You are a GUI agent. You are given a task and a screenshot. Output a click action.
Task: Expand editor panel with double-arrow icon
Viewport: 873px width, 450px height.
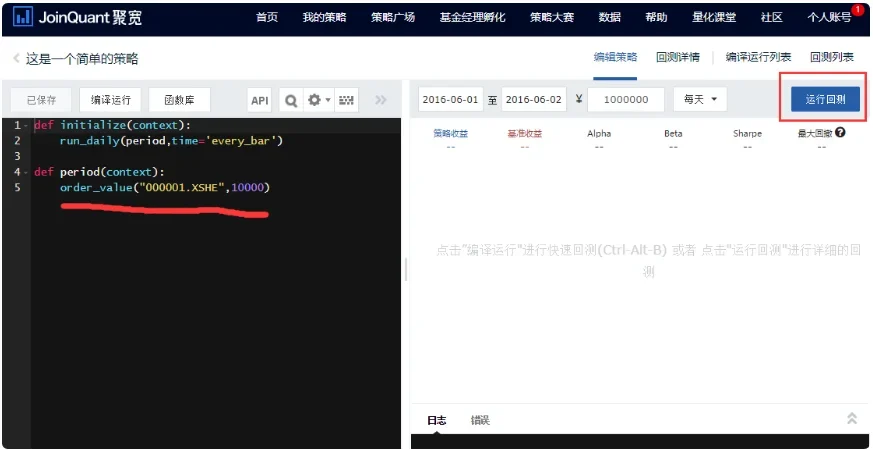point(381,100)
